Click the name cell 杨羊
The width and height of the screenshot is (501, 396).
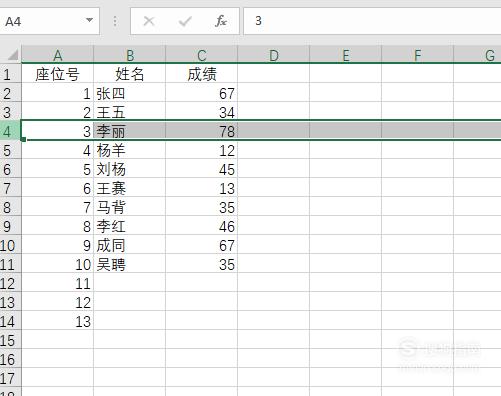[x=130, y=150]
